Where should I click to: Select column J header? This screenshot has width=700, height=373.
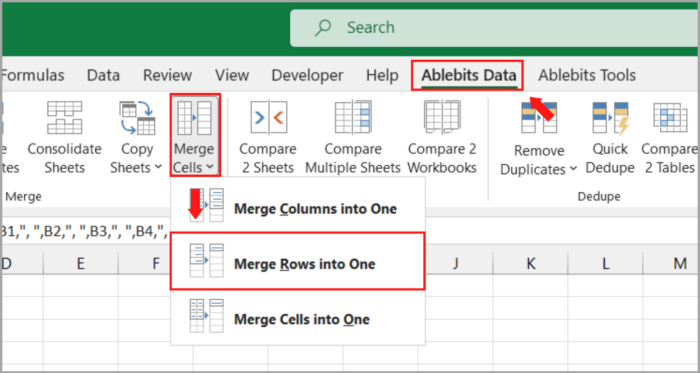[x=455, y=264]
